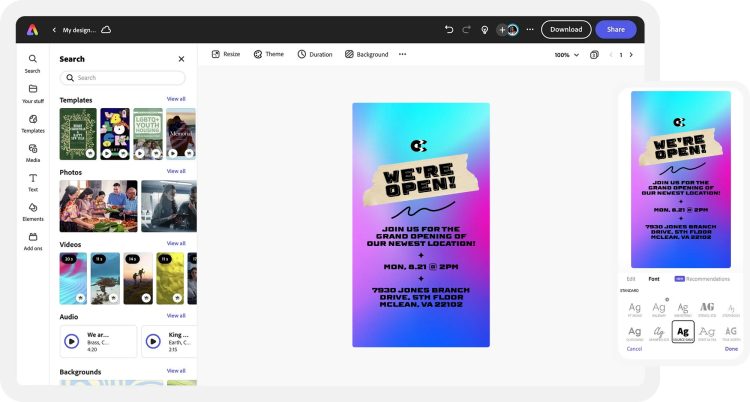Select the colorful letters template thumbnail

[x=115, y=134]
